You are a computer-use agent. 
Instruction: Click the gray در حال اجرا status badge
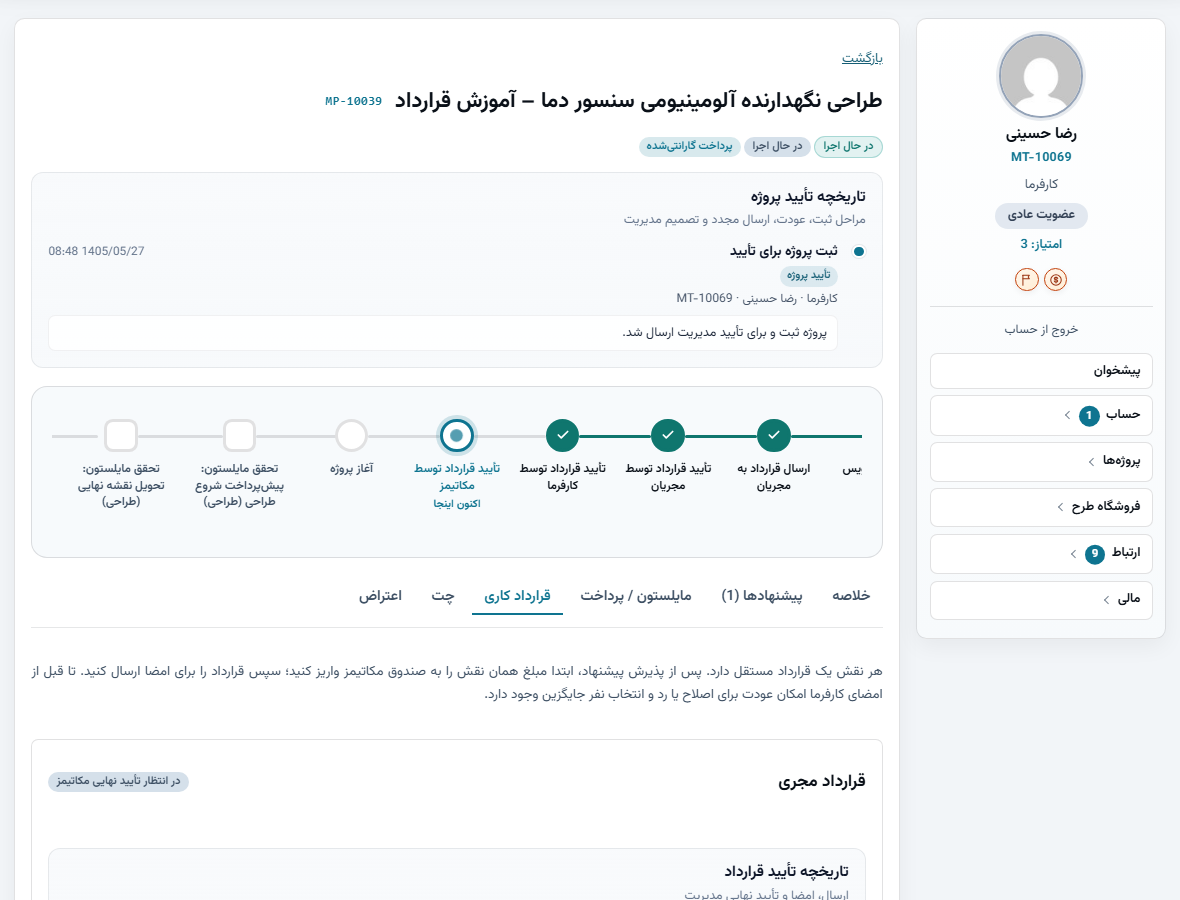click(x=777, y=146)
